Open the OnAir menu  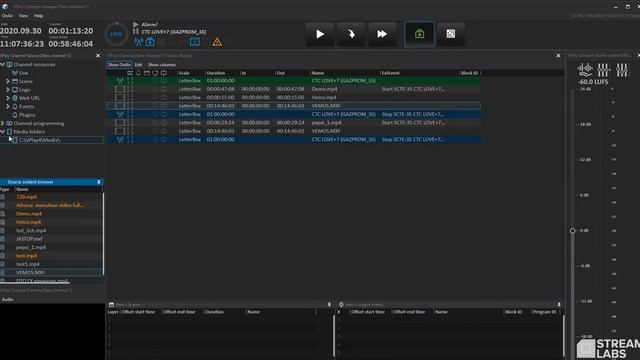coord(7,16)
